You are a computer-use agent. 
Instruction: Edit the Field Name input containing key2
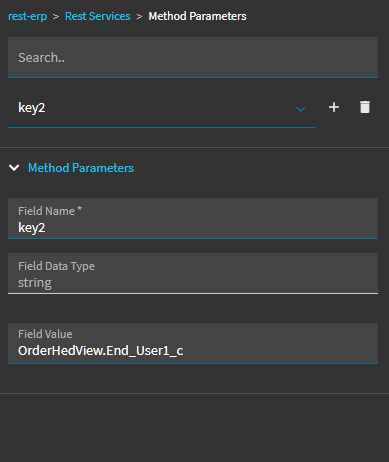[193, 218]
